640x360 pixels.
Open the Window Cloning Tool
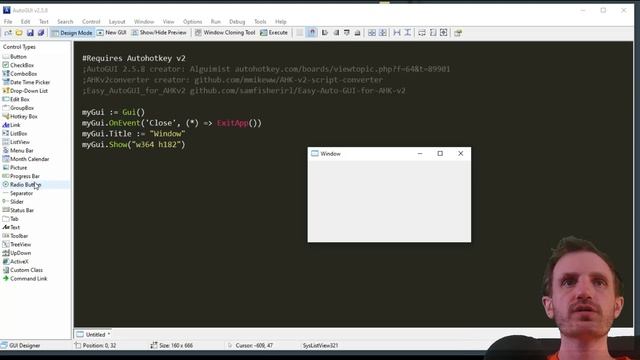point(225,33)
